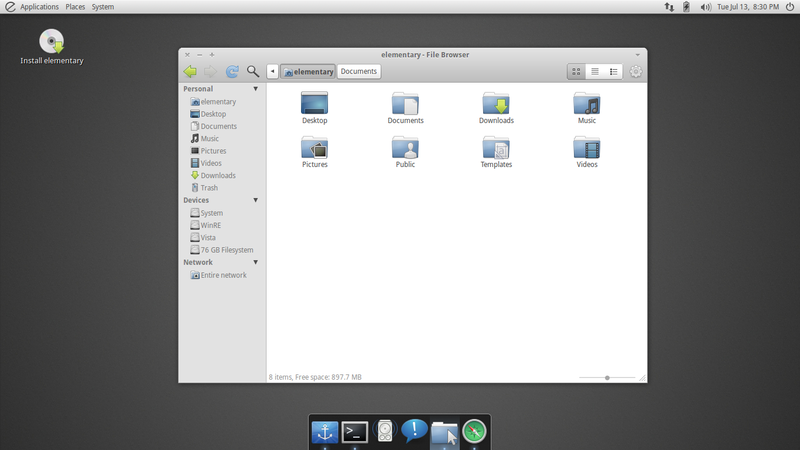This screenshot has height=450, width=800.
Task: Select the Templates folder icon
Action: coord(496,152)
